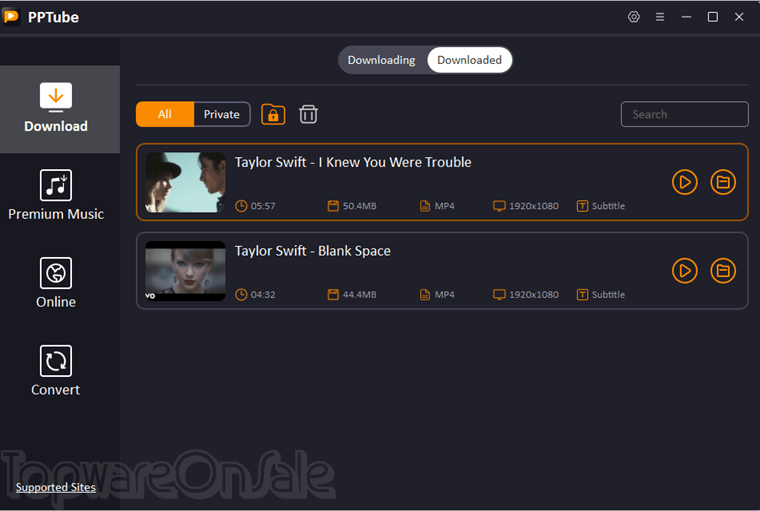Click the private folder lock icon
This screenshot has height=511, width=760.
[x=273, y=114]
